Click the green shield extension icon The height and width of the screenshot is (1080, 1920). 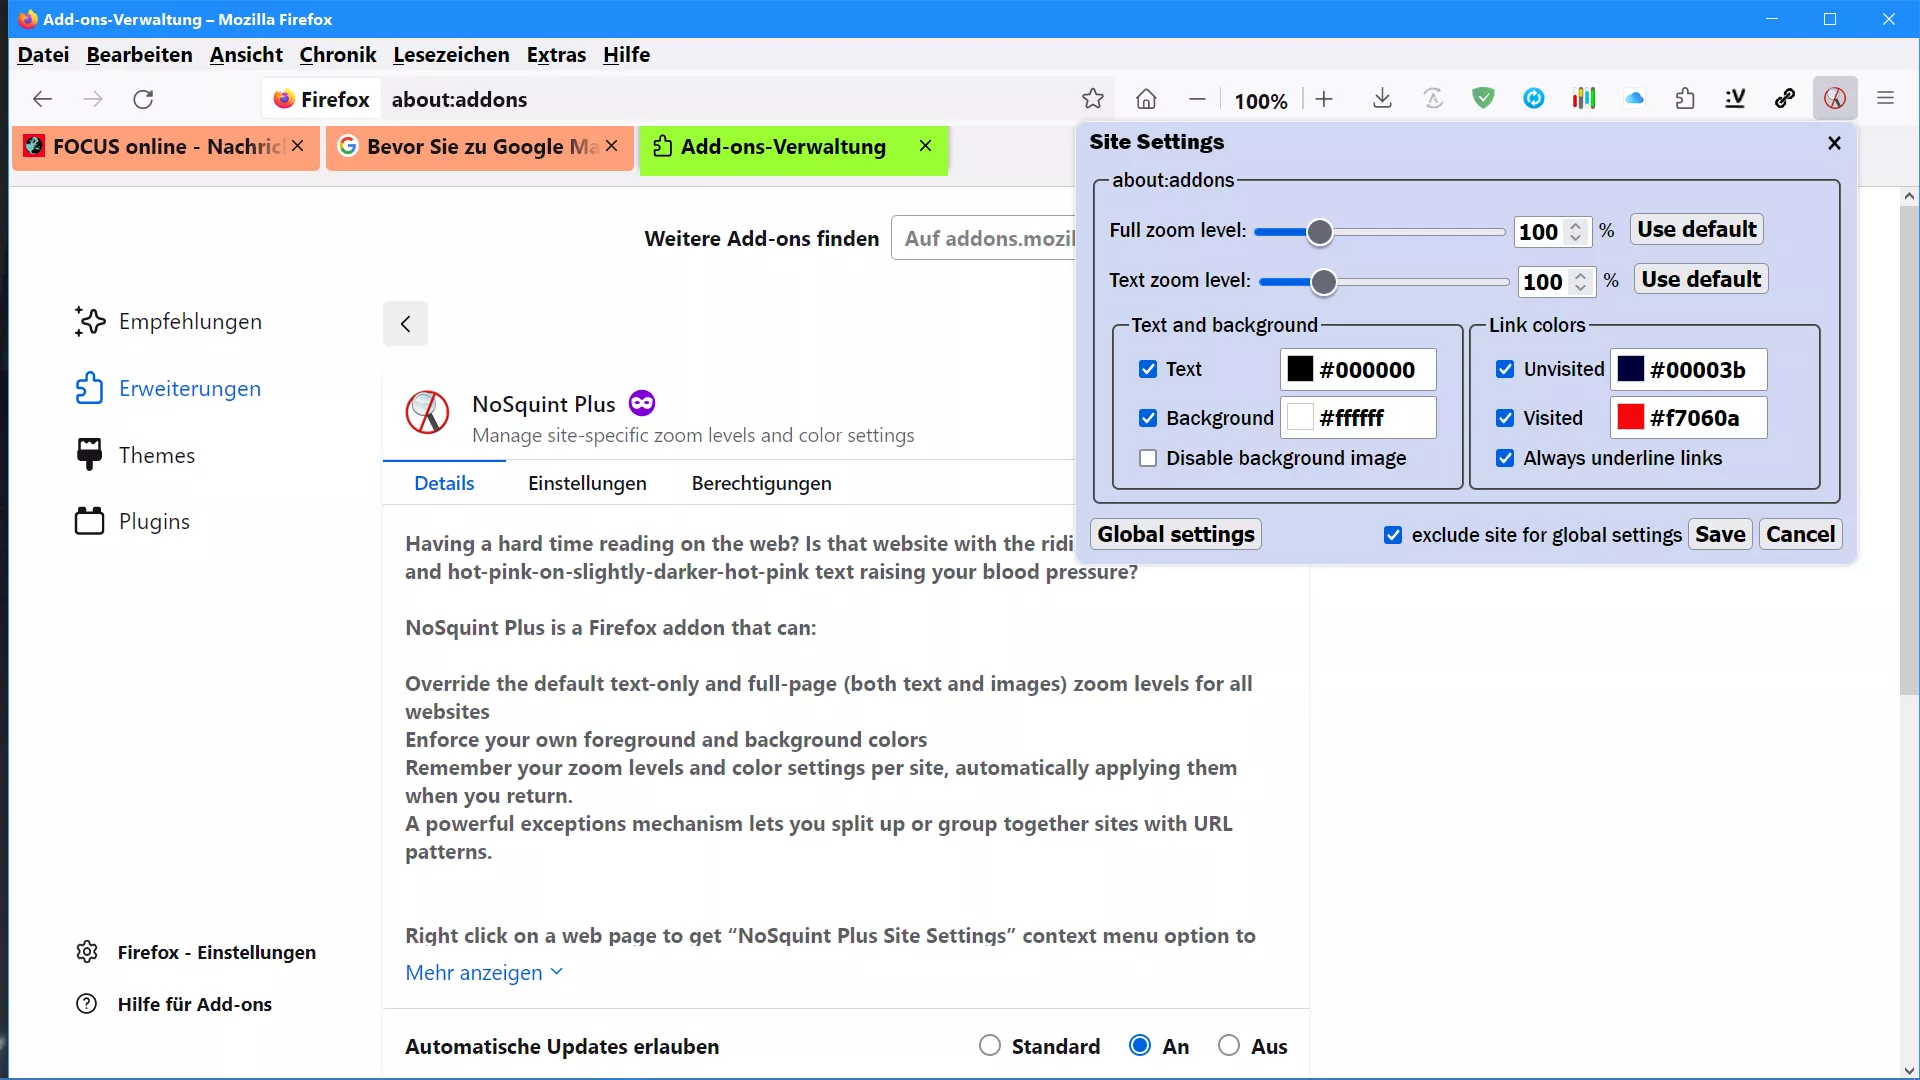tap(1483, 99)
